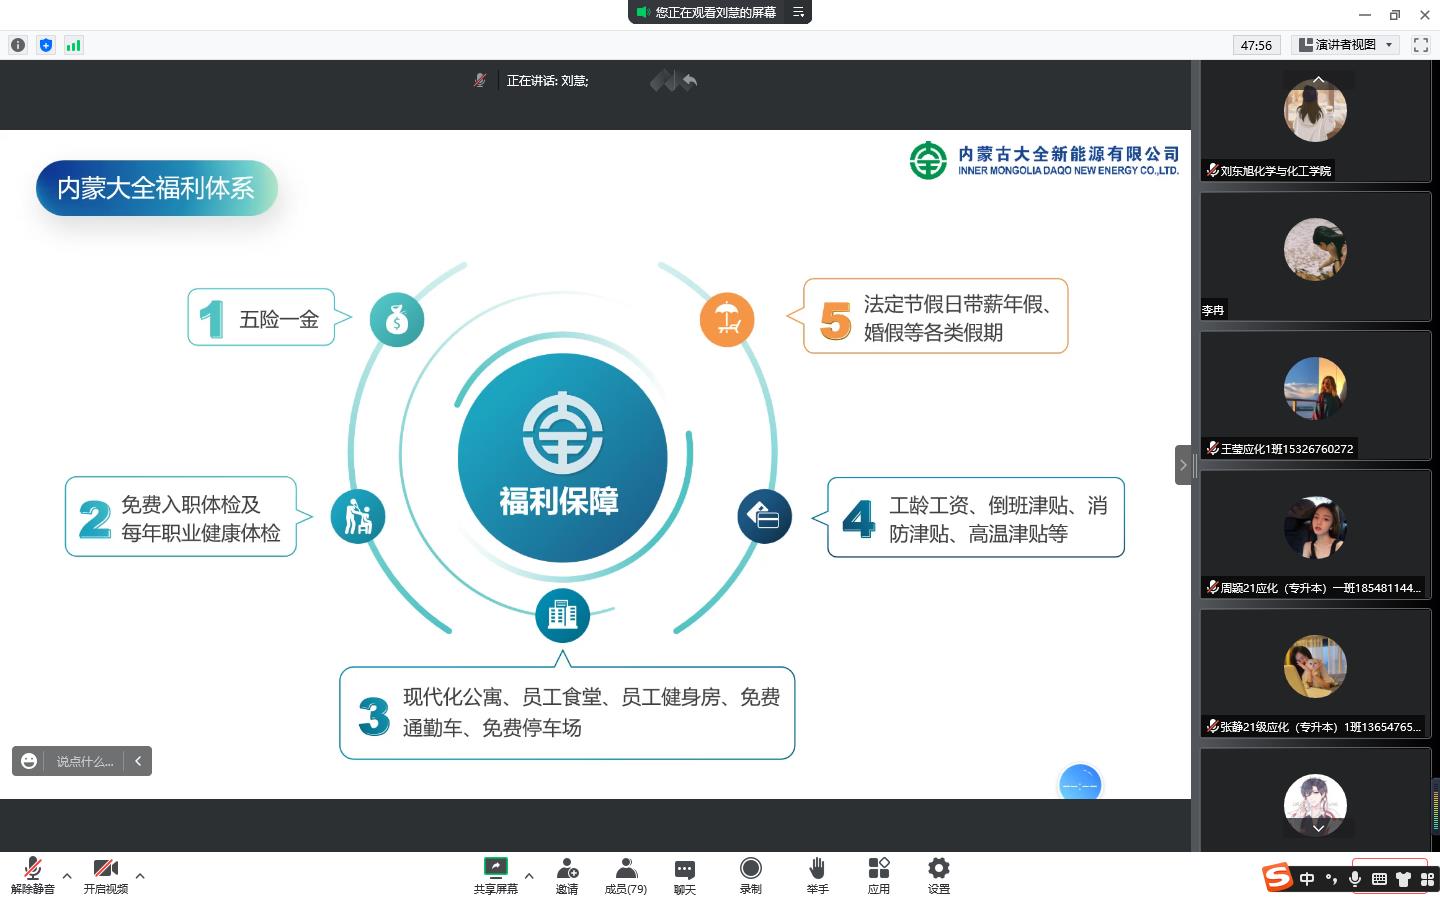Click the 说点什么 message input box
The height and width of the screenshot is (900, 1440).
(84, 761)
